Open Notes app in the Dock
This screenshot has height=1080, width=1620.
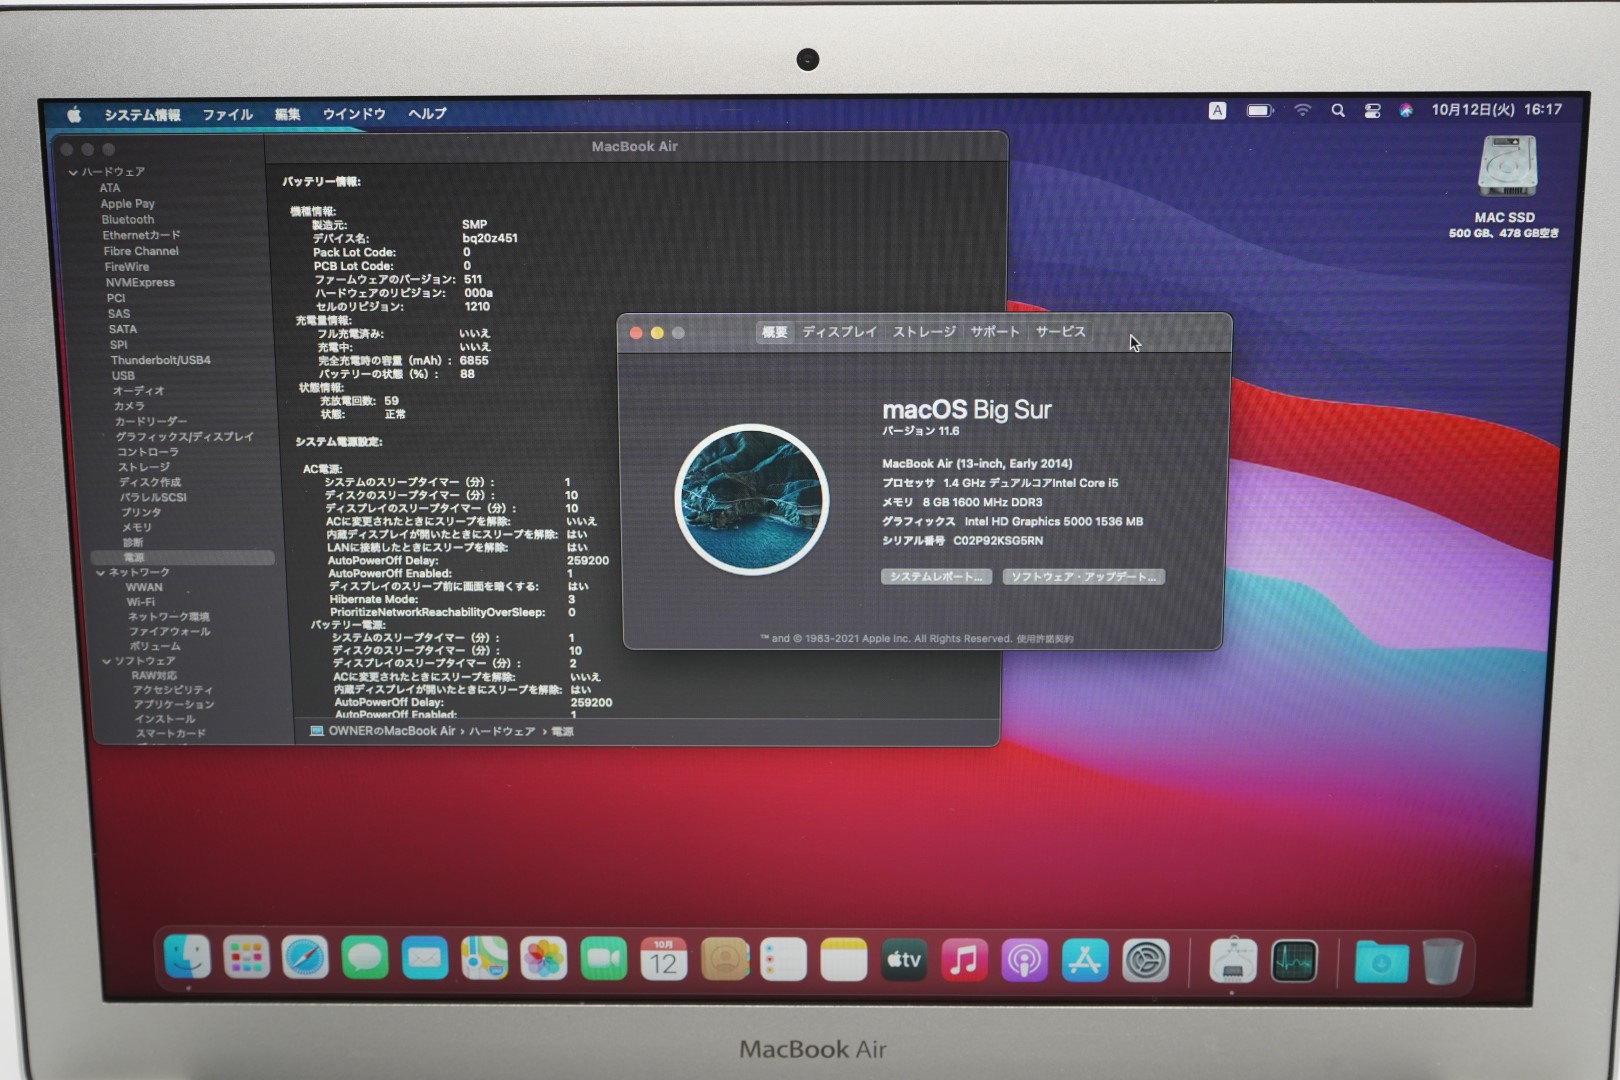(844, 959)
